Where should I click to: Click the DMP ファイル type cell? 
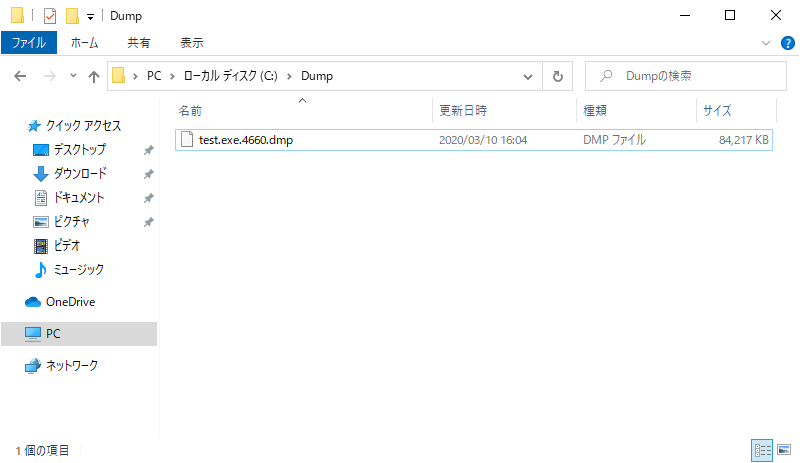(x=614, y=140)
